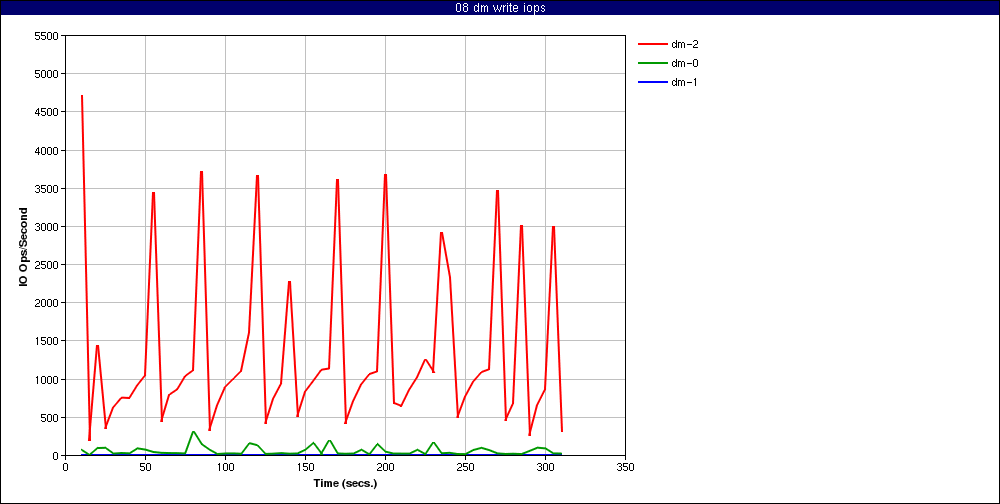Image resolution: width=1000 pixels, height=504 pixels.
Task: Click the 3000 y-axis tick value
Action: (47, 226)
